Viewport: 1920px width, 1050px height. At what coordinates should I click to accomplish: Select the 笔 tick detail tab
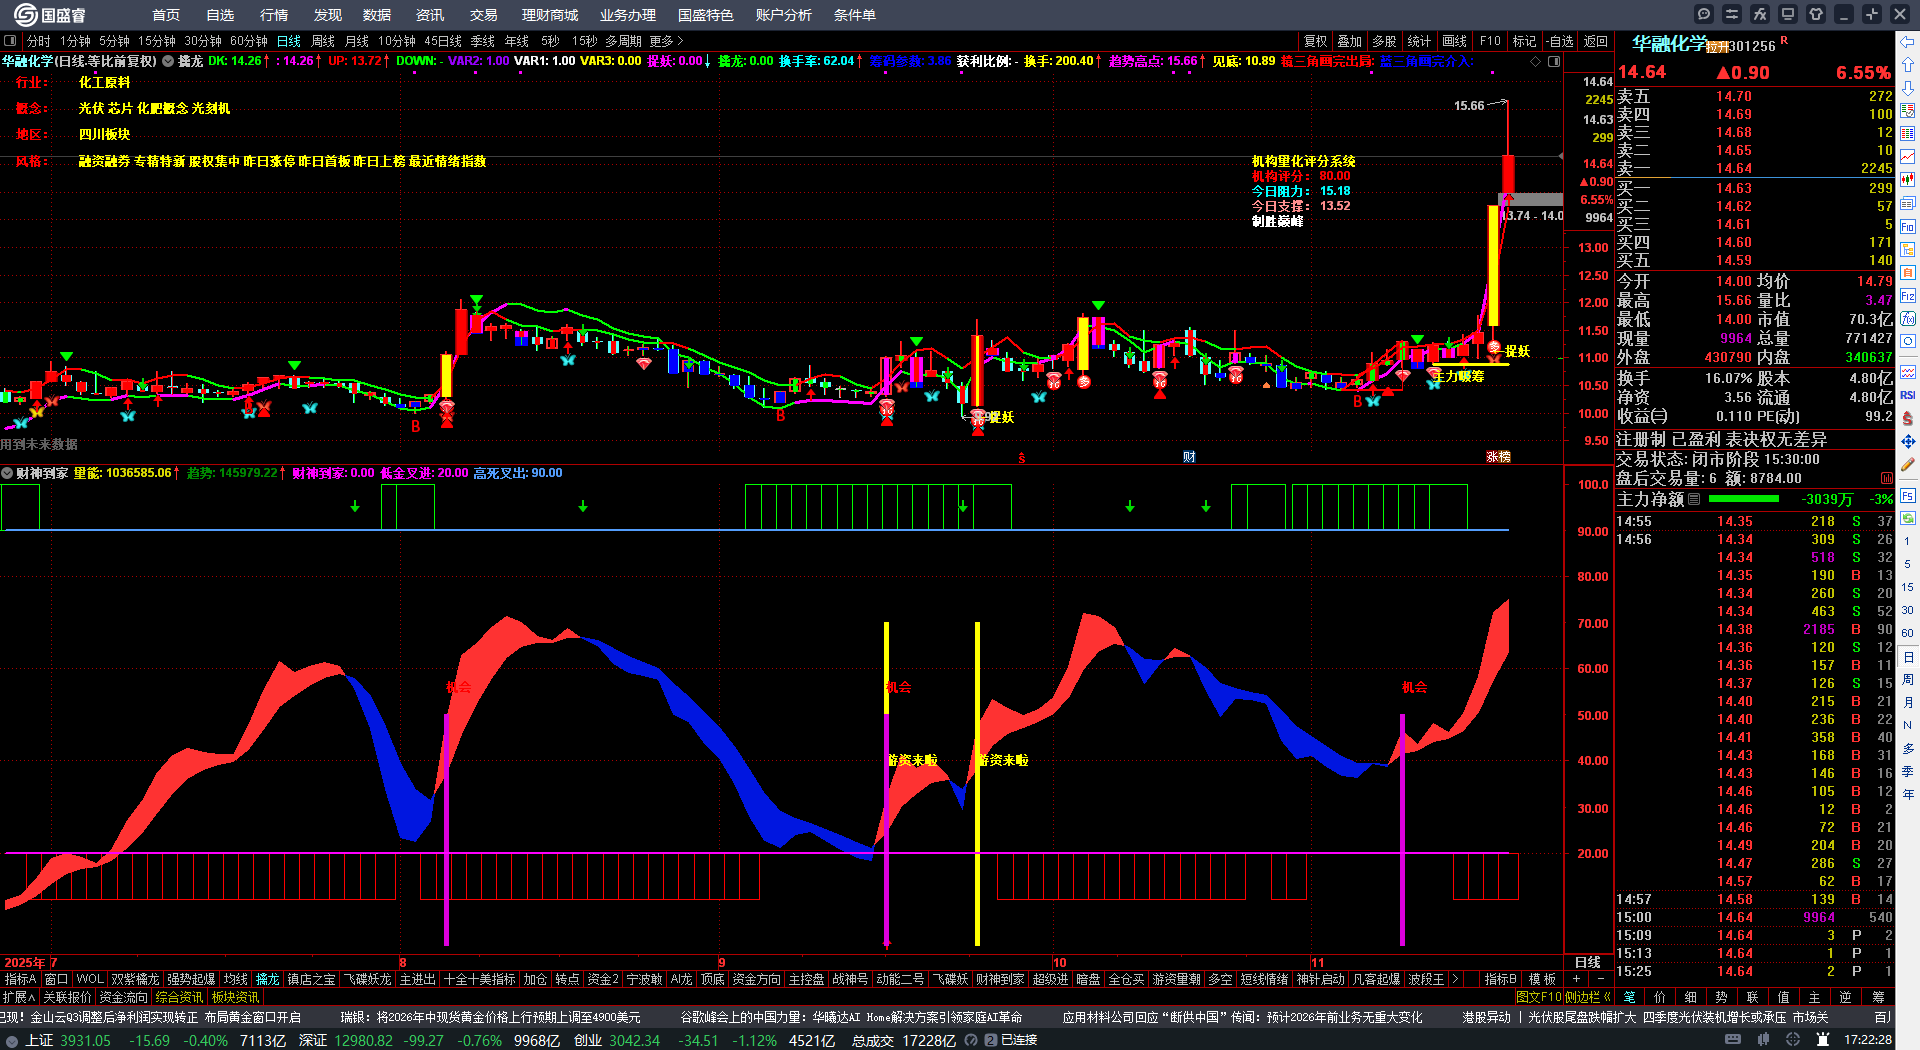(x=1630, y=997)
